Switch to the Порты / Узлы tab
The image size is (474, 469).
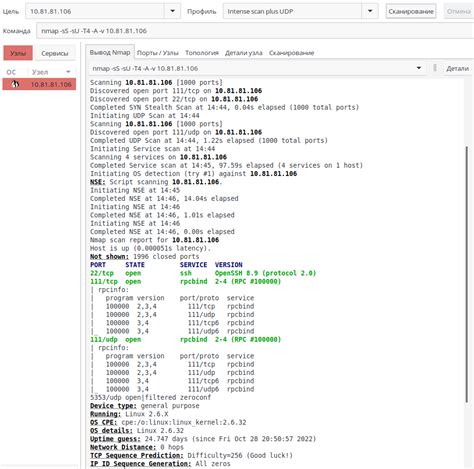tap(158, 53)
